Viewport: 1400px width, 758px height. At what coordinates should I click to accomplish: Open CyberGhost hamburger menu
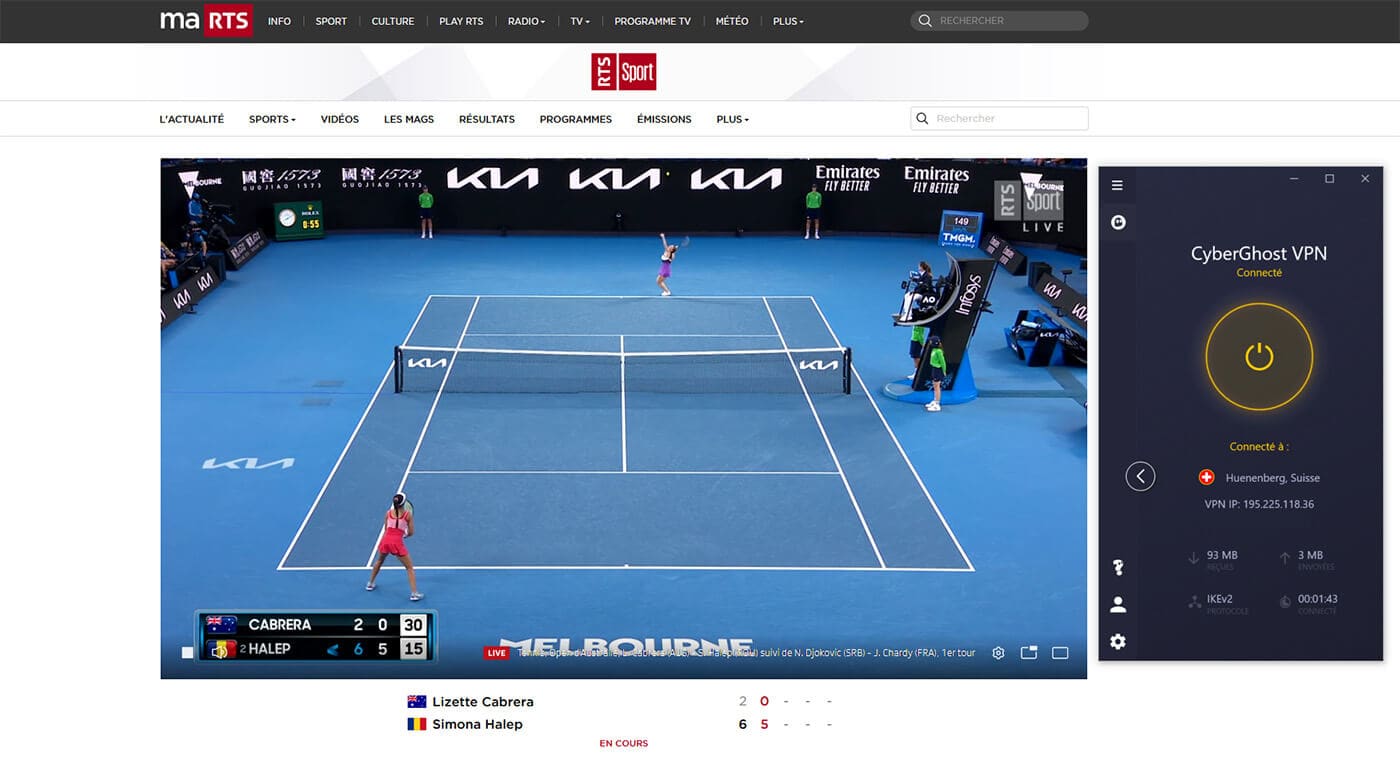tap(1117, 185)
